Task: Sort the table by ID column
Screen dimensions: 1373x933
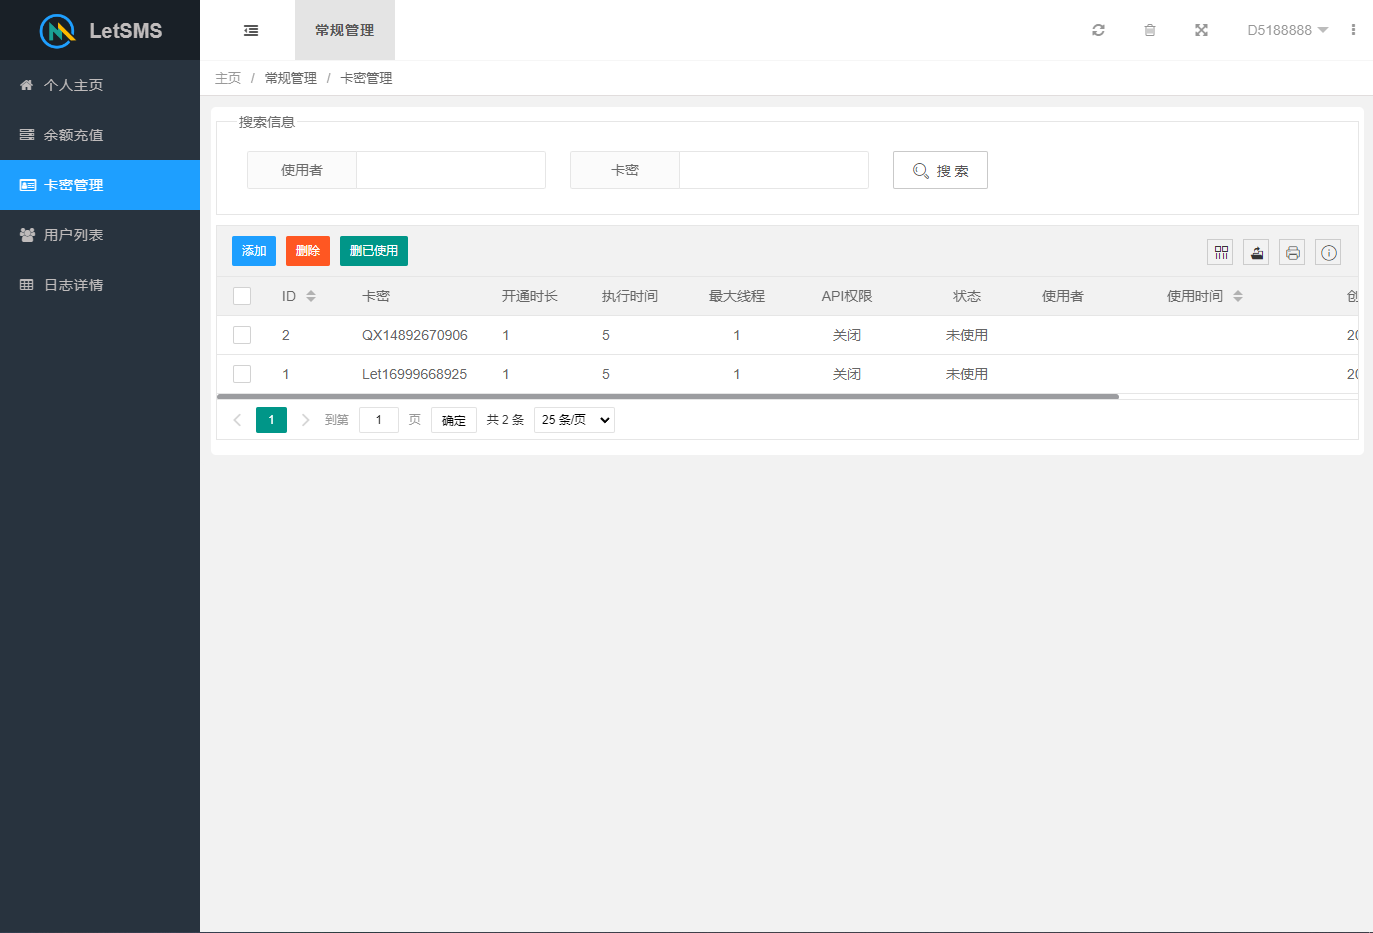Action: click(310, 295)
